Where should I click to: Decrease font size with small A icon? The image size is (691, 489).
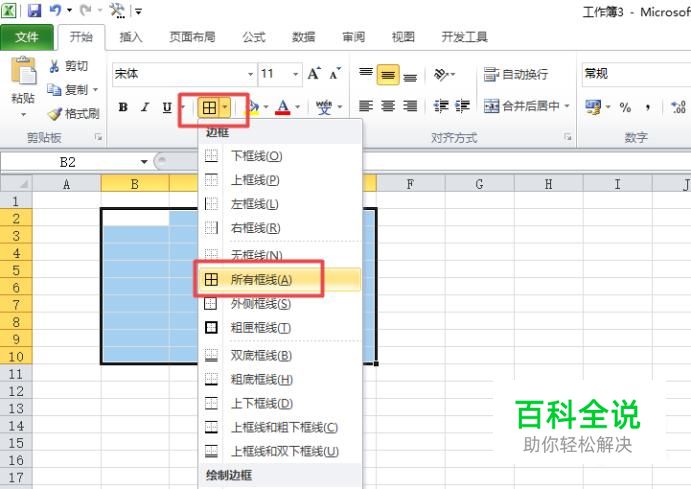point(335,74)
